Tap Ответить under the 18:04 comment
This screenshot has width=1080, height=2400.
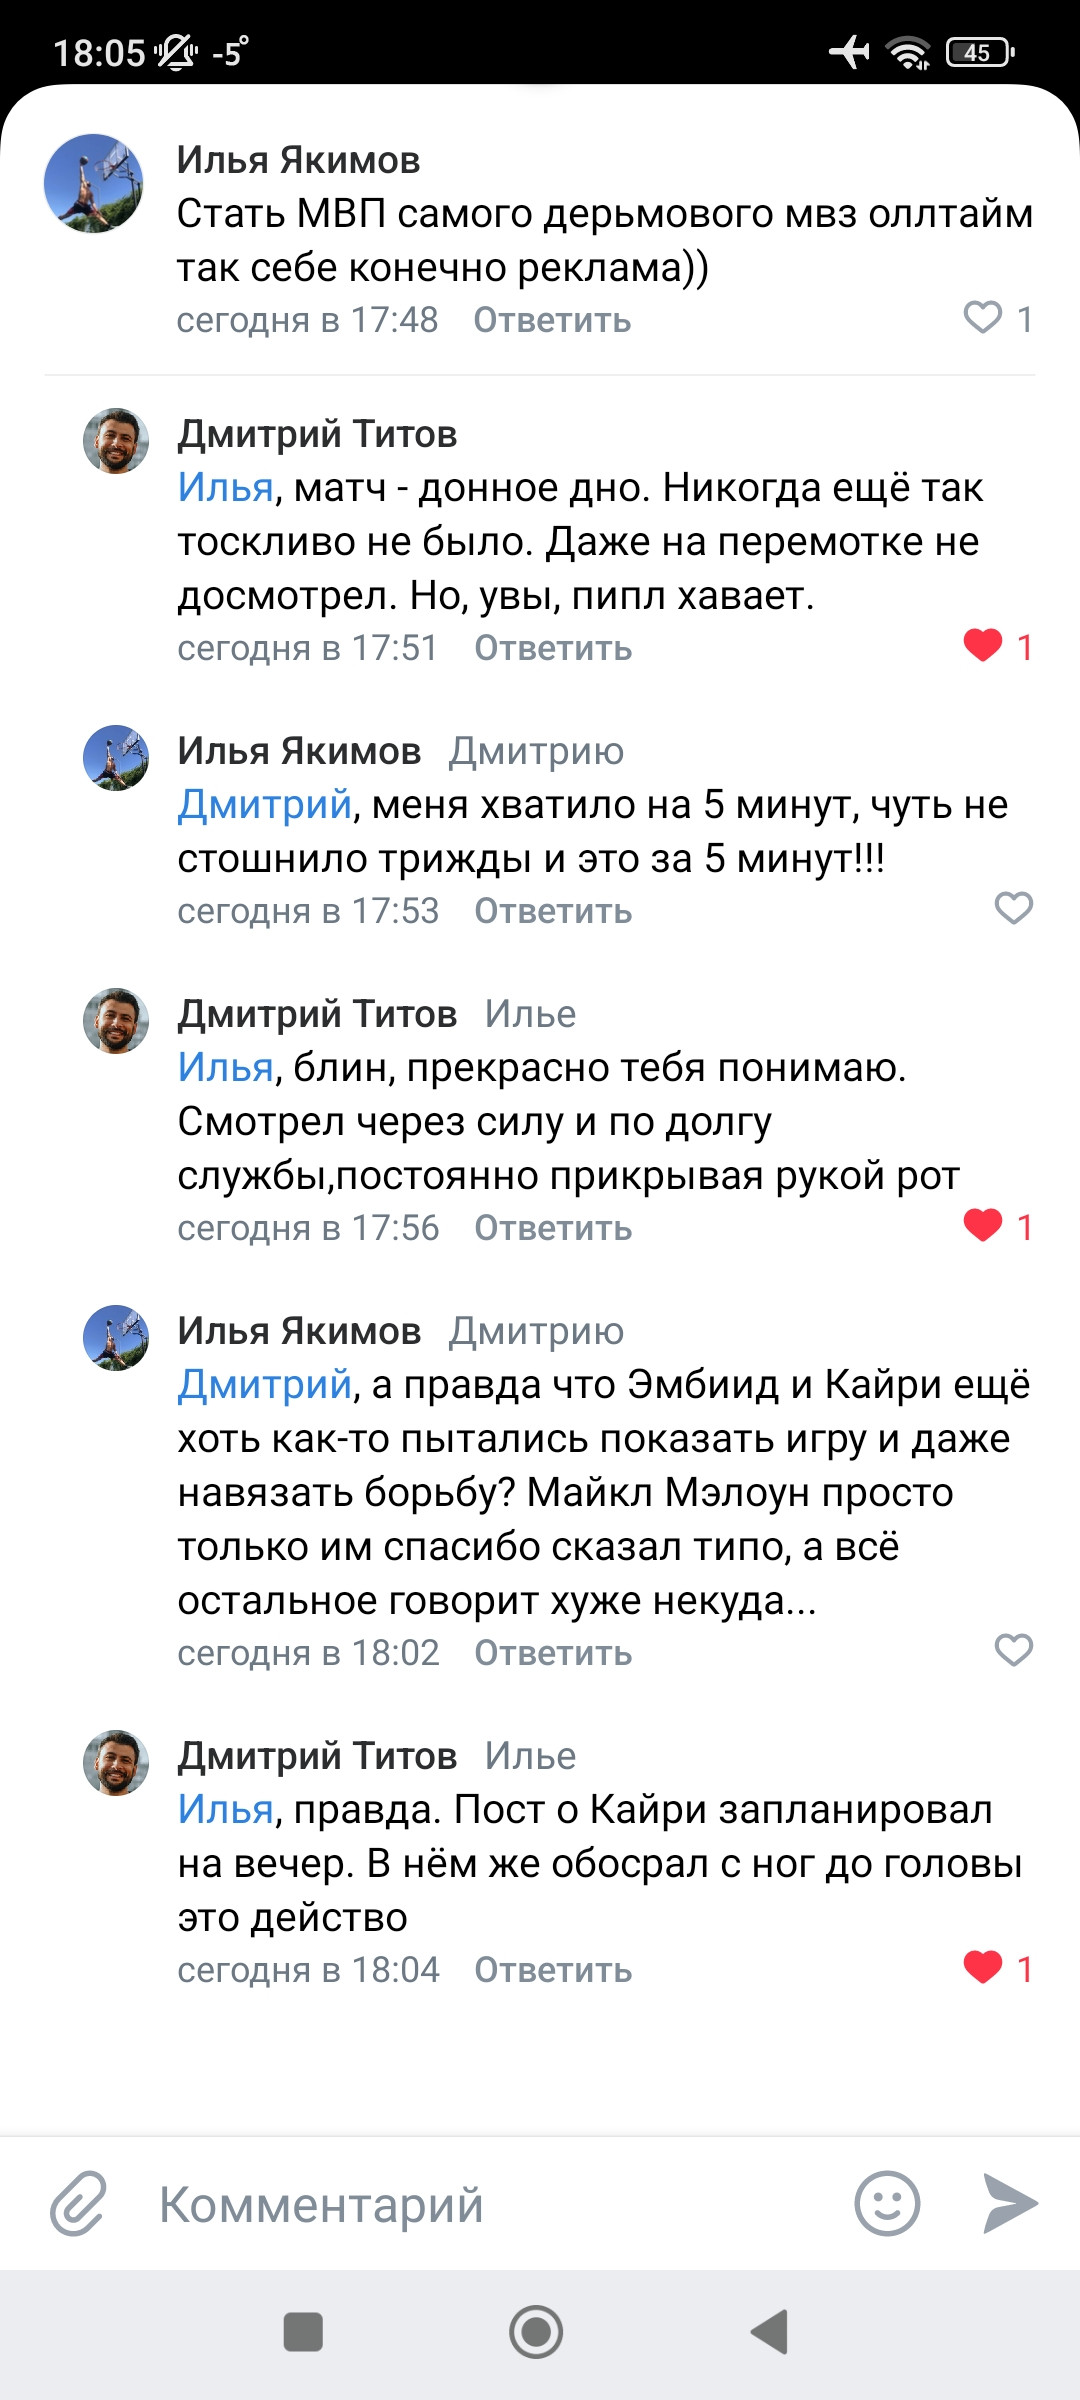(553, 1970)
